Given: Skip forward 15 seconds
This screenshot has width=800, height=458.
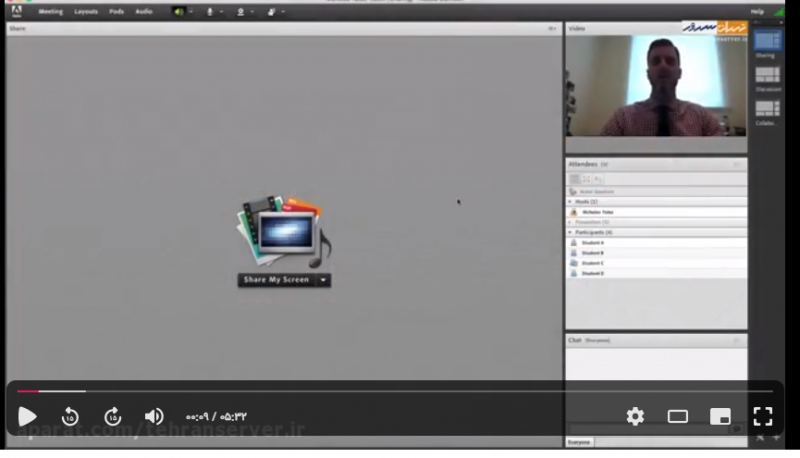Looking at the screenshot, I should pos(113,417).
